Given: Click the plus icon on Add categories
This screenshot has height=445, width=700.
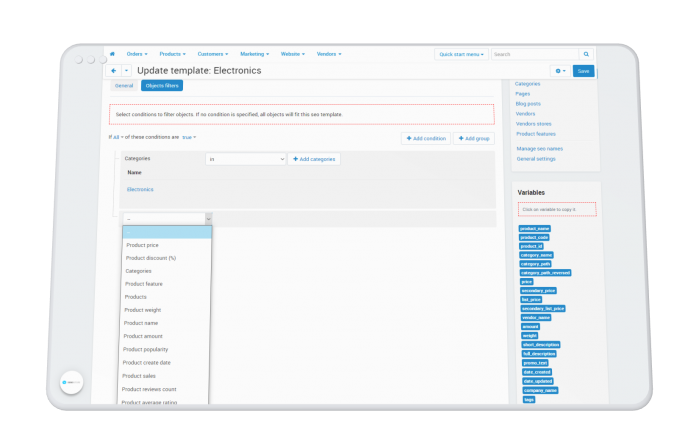Looking at the screenshot, I should click(295, 159).
